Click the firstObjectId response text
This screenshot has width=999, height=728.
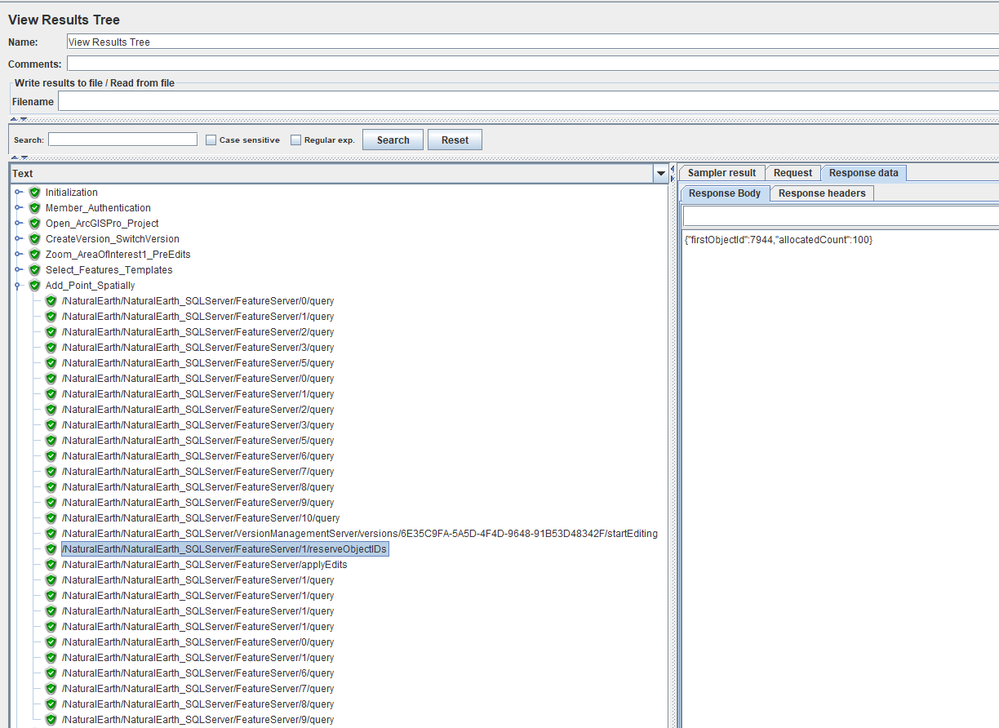pos(778,240)
